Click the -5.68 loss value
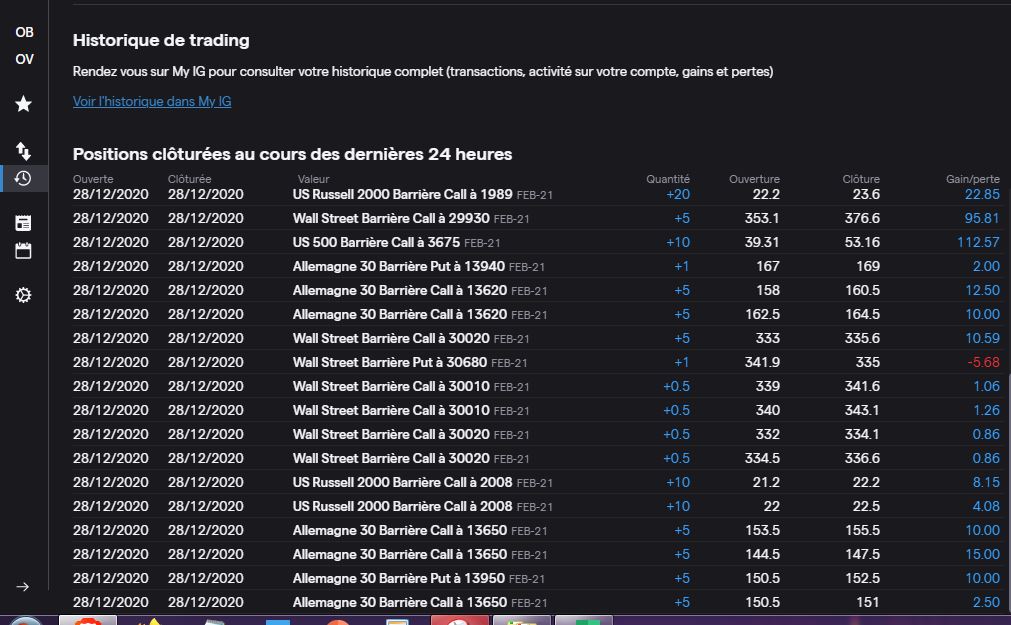The image size is (1011, 625). point(984,362)
